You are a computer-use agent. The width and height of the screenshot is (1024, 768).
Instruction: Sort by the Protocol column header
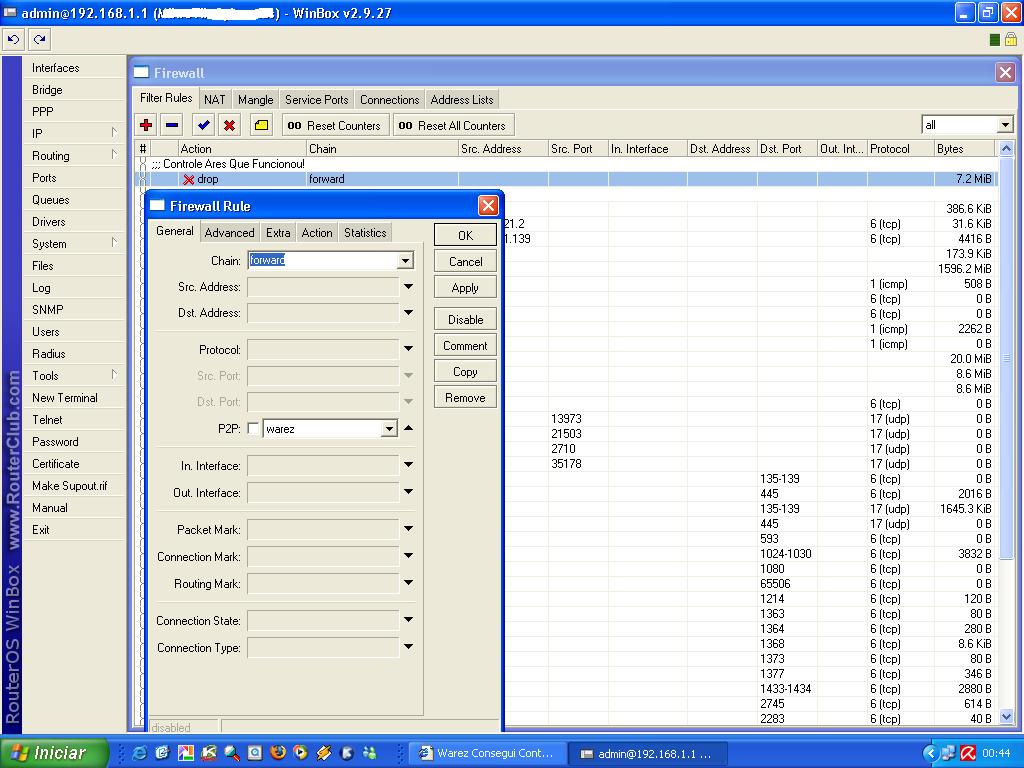point(900,149)
